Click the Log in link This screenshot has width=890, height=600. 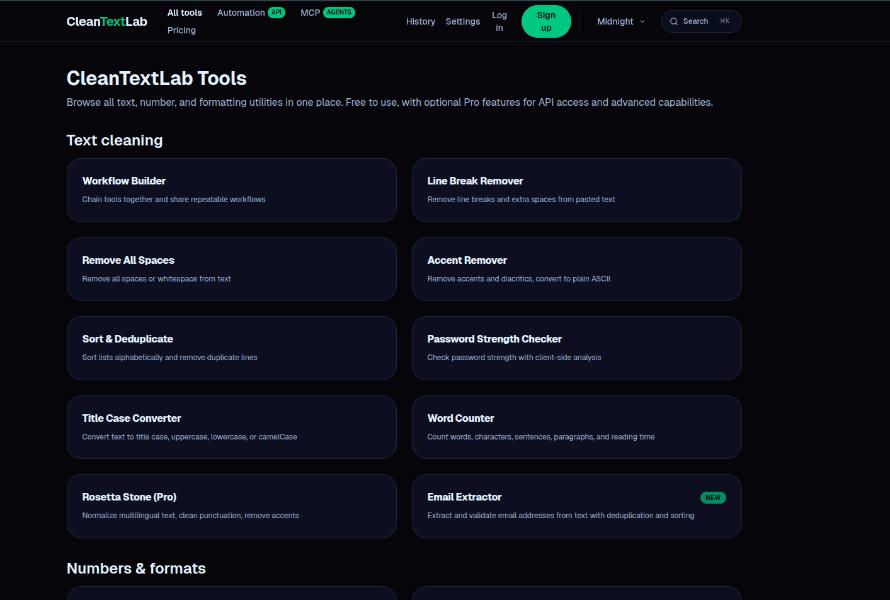[499, 20]
